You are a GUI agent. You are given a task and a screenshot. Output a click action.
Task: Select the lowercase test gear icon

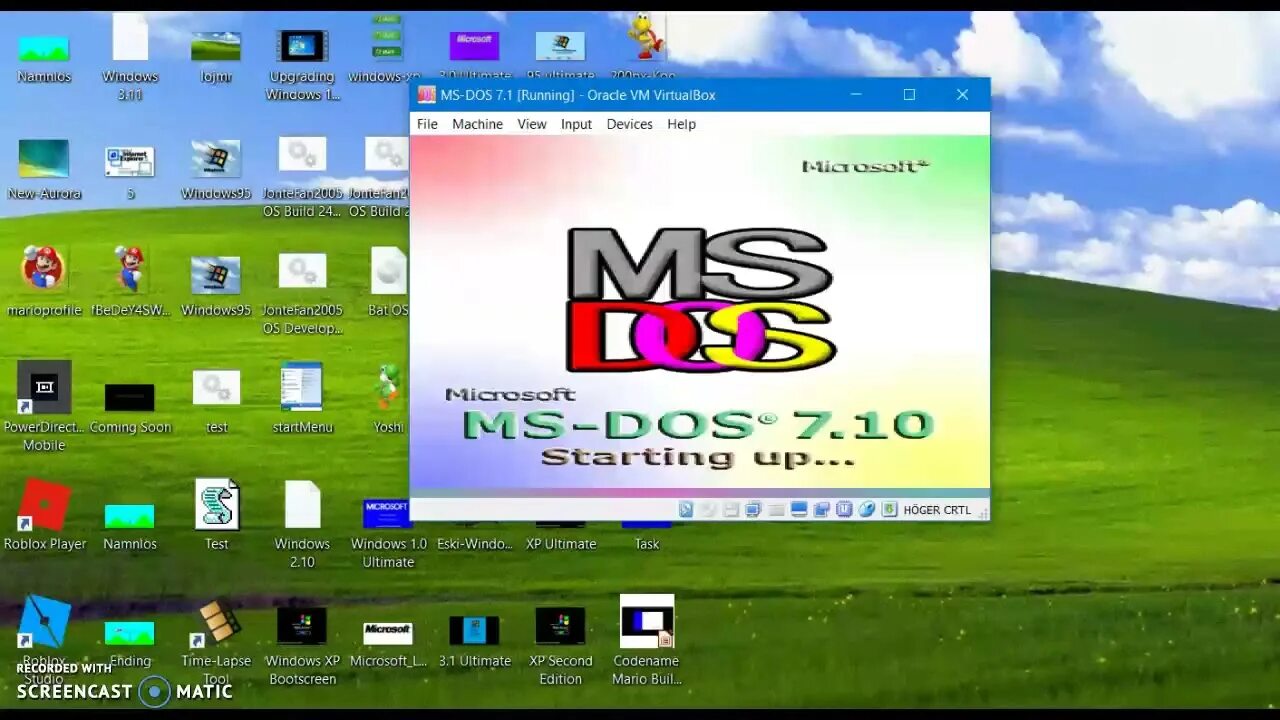(x=216, y=400)
